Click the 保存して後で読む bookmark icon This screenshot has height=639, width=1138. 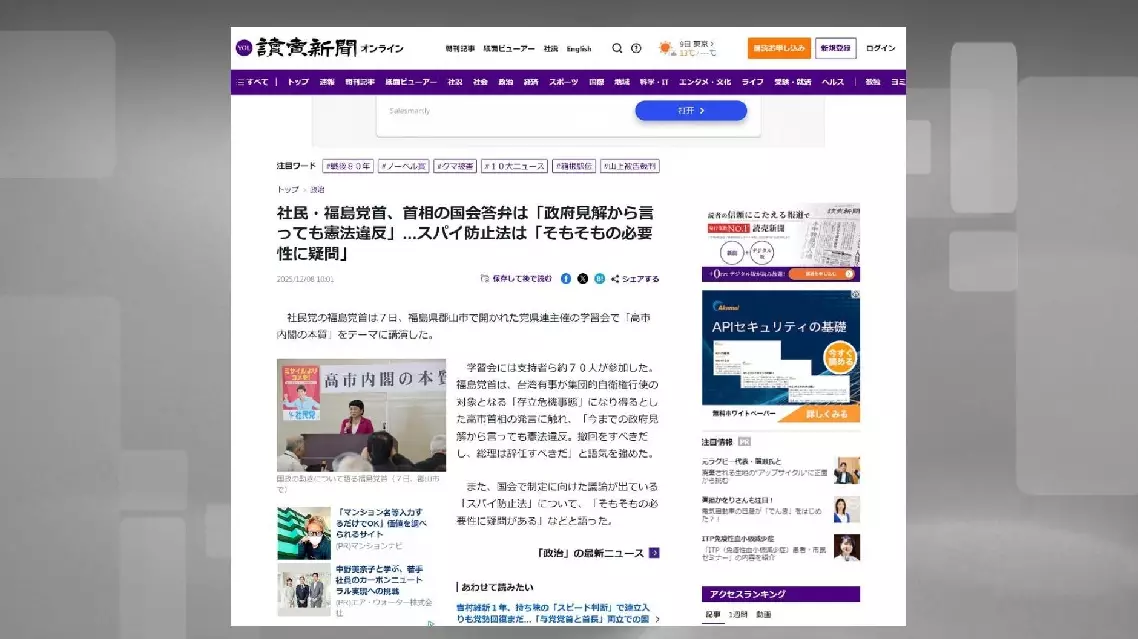click(485, 279)
